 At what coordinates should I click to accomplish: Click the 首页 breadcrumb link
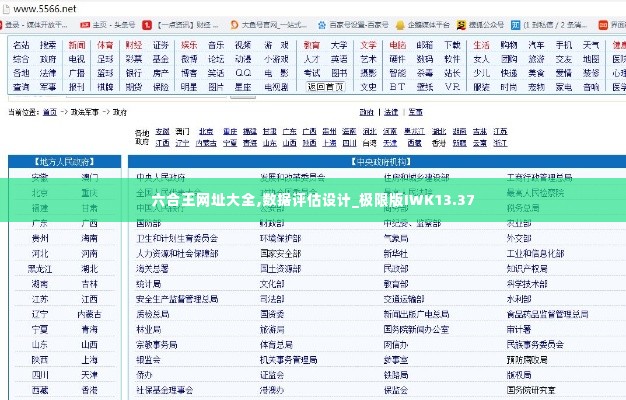(x=50, y=112)
